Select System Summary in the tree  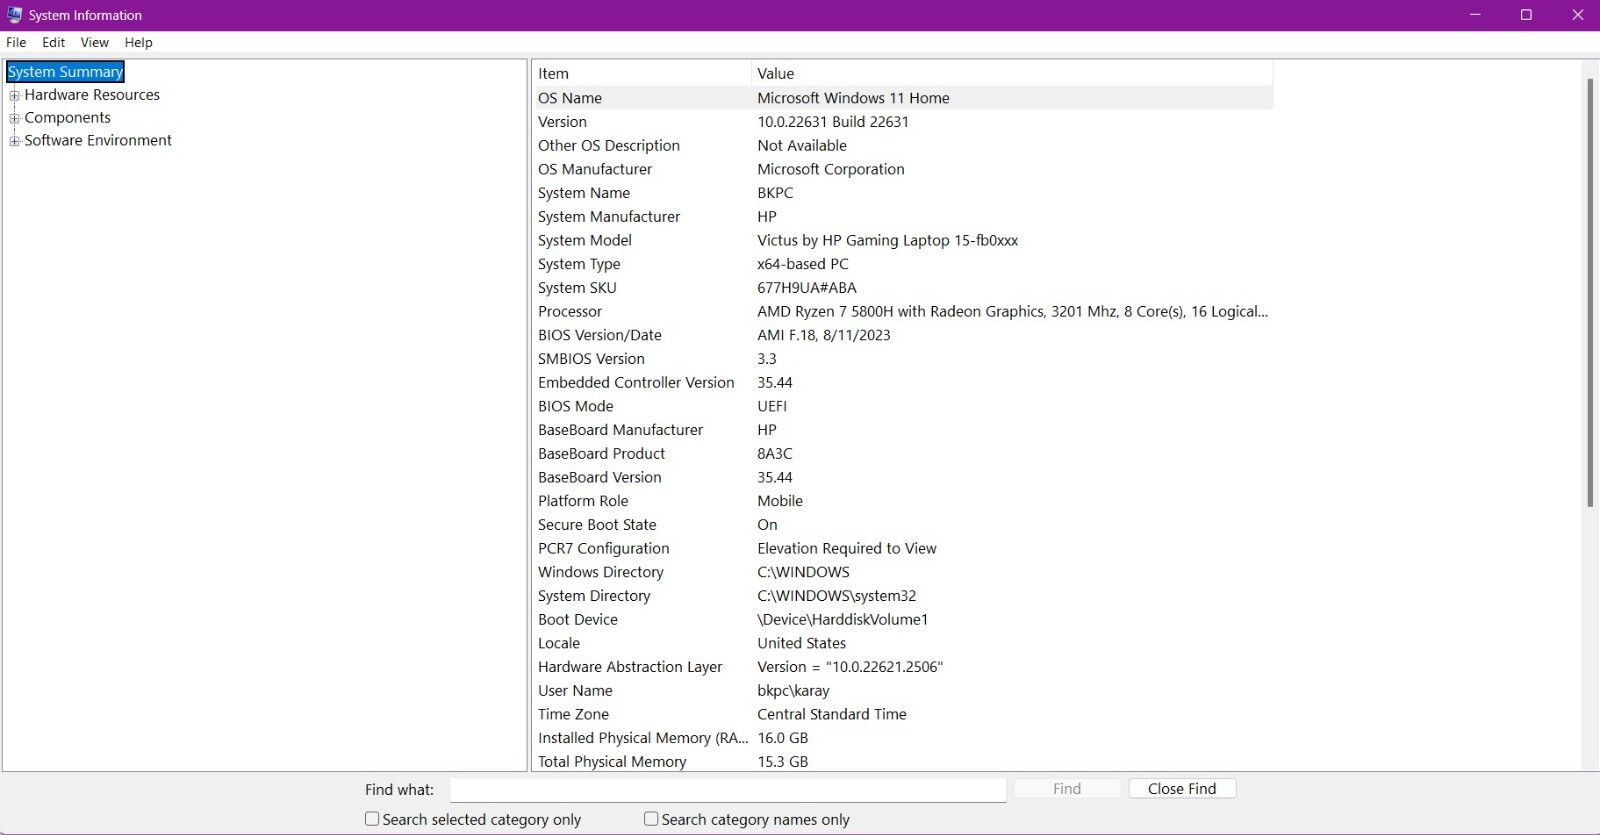65,72
